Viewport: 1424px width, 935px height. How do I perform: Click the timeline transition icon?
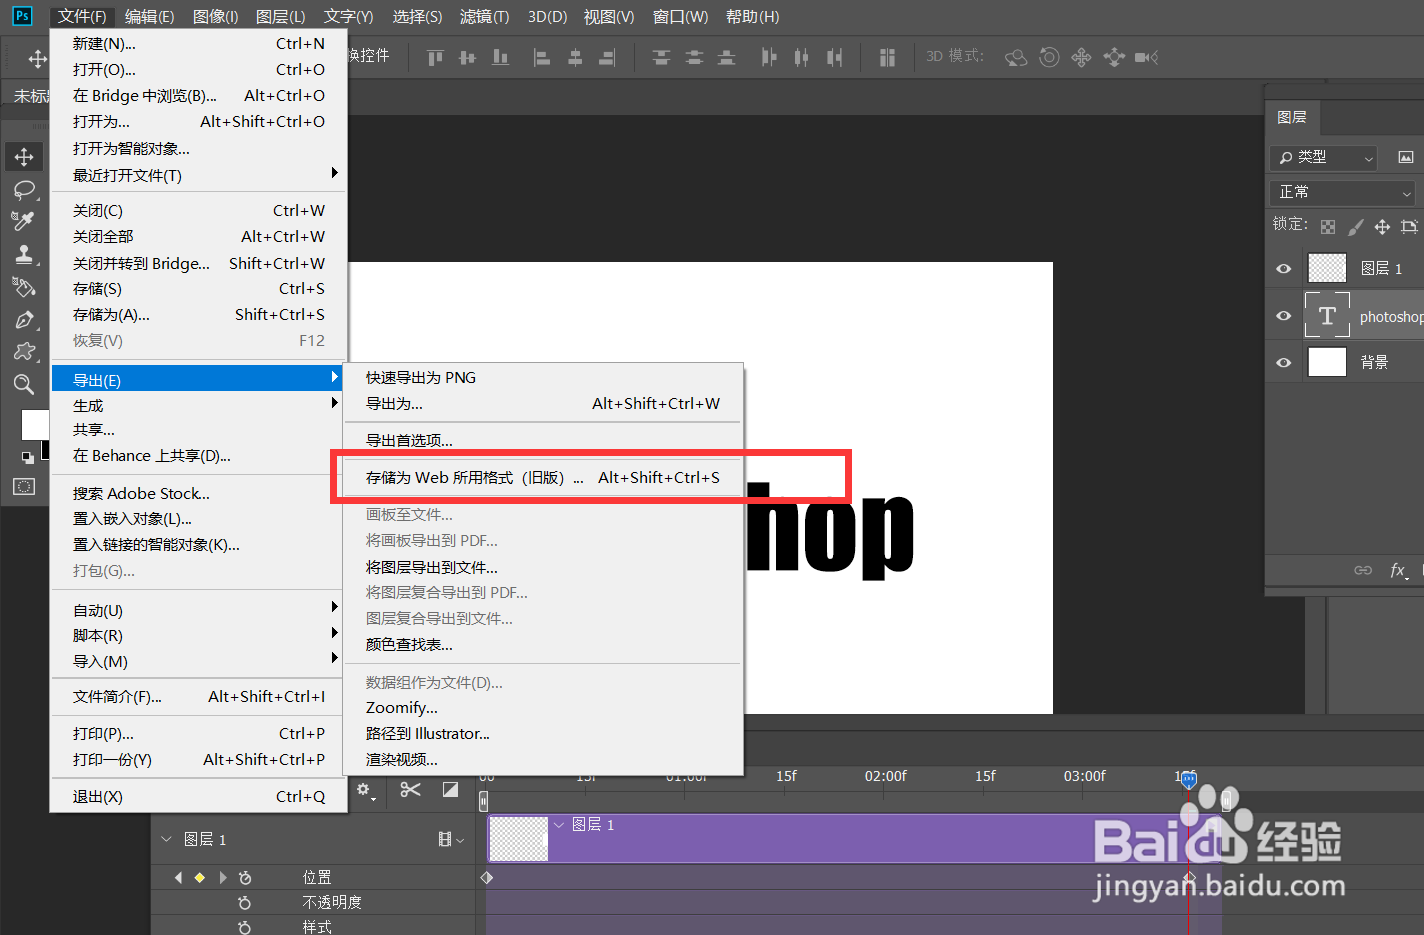point(450,790)
